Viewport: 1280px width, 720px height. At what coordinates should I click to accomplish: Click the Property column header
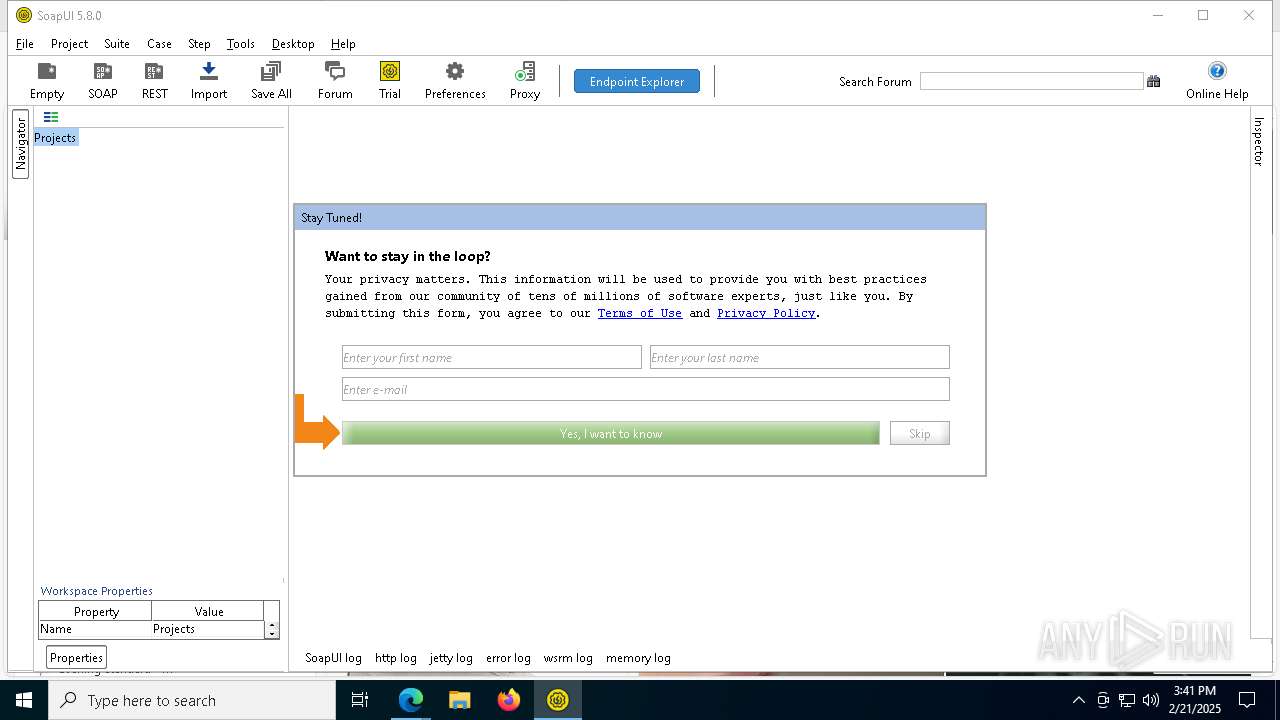point(96,611)
